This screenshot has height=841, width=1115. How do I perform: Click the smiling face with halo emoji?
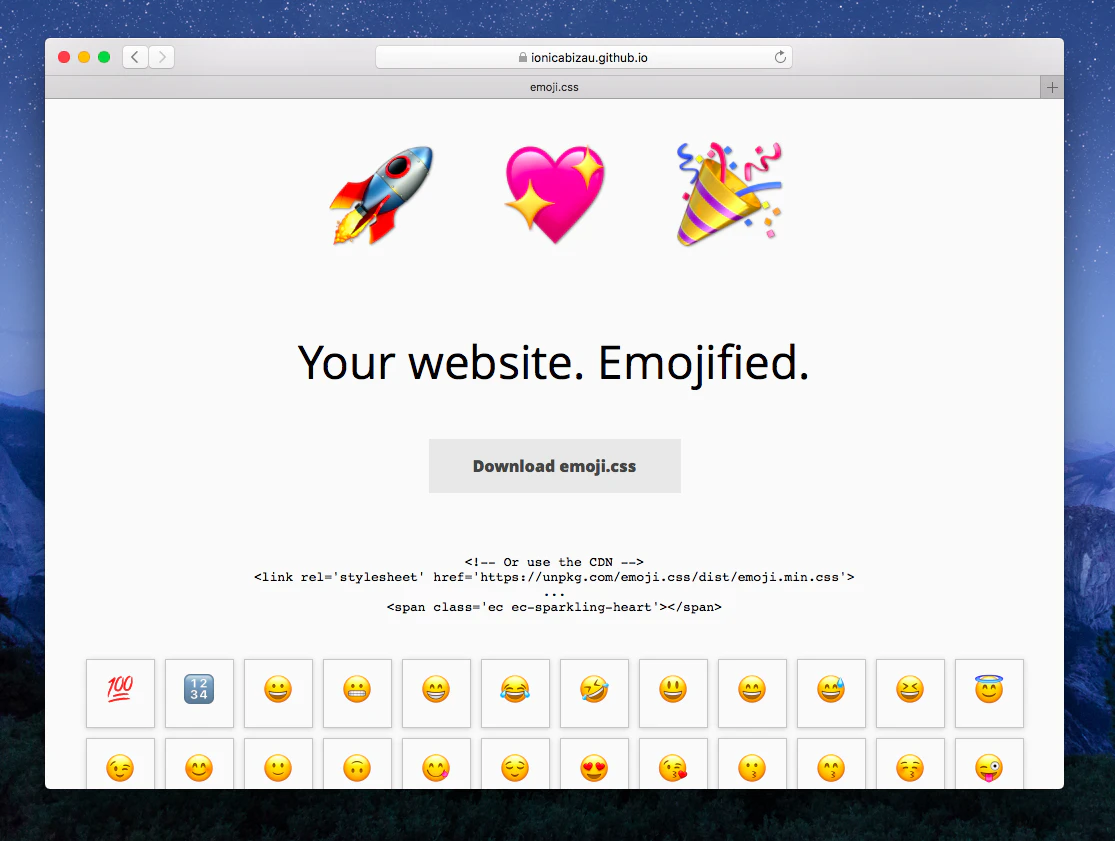(989, 693)
